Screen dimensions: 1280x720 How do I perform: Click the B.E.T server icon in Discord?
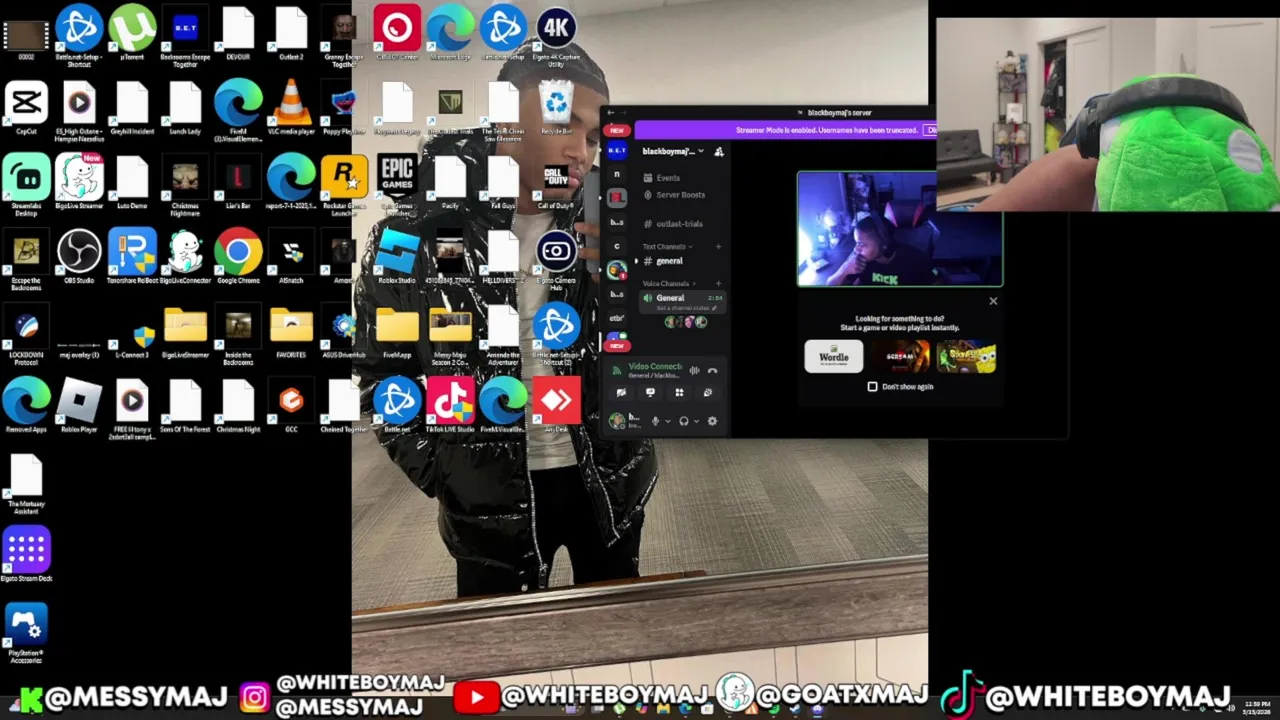pos(617,150)
